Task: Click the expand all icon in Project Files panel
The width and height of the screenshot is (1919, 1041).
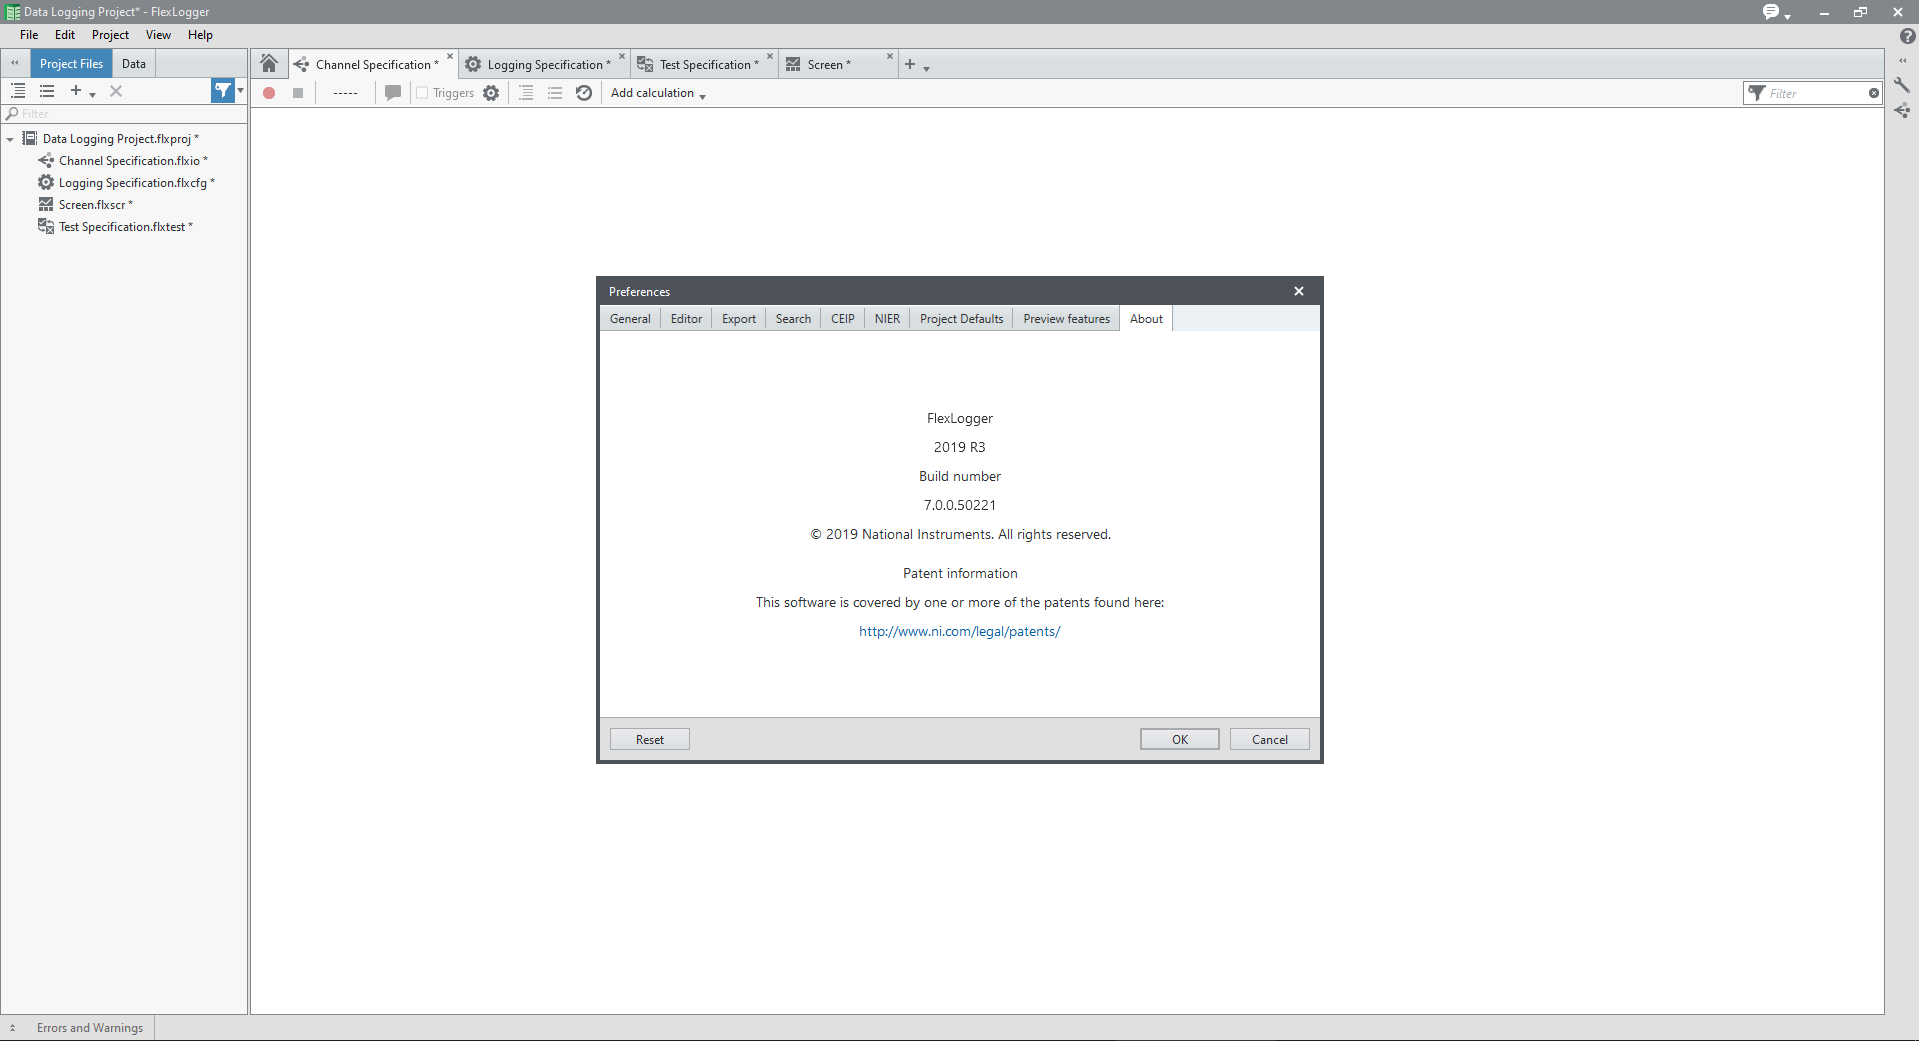Action: click(x=18, y=91)
